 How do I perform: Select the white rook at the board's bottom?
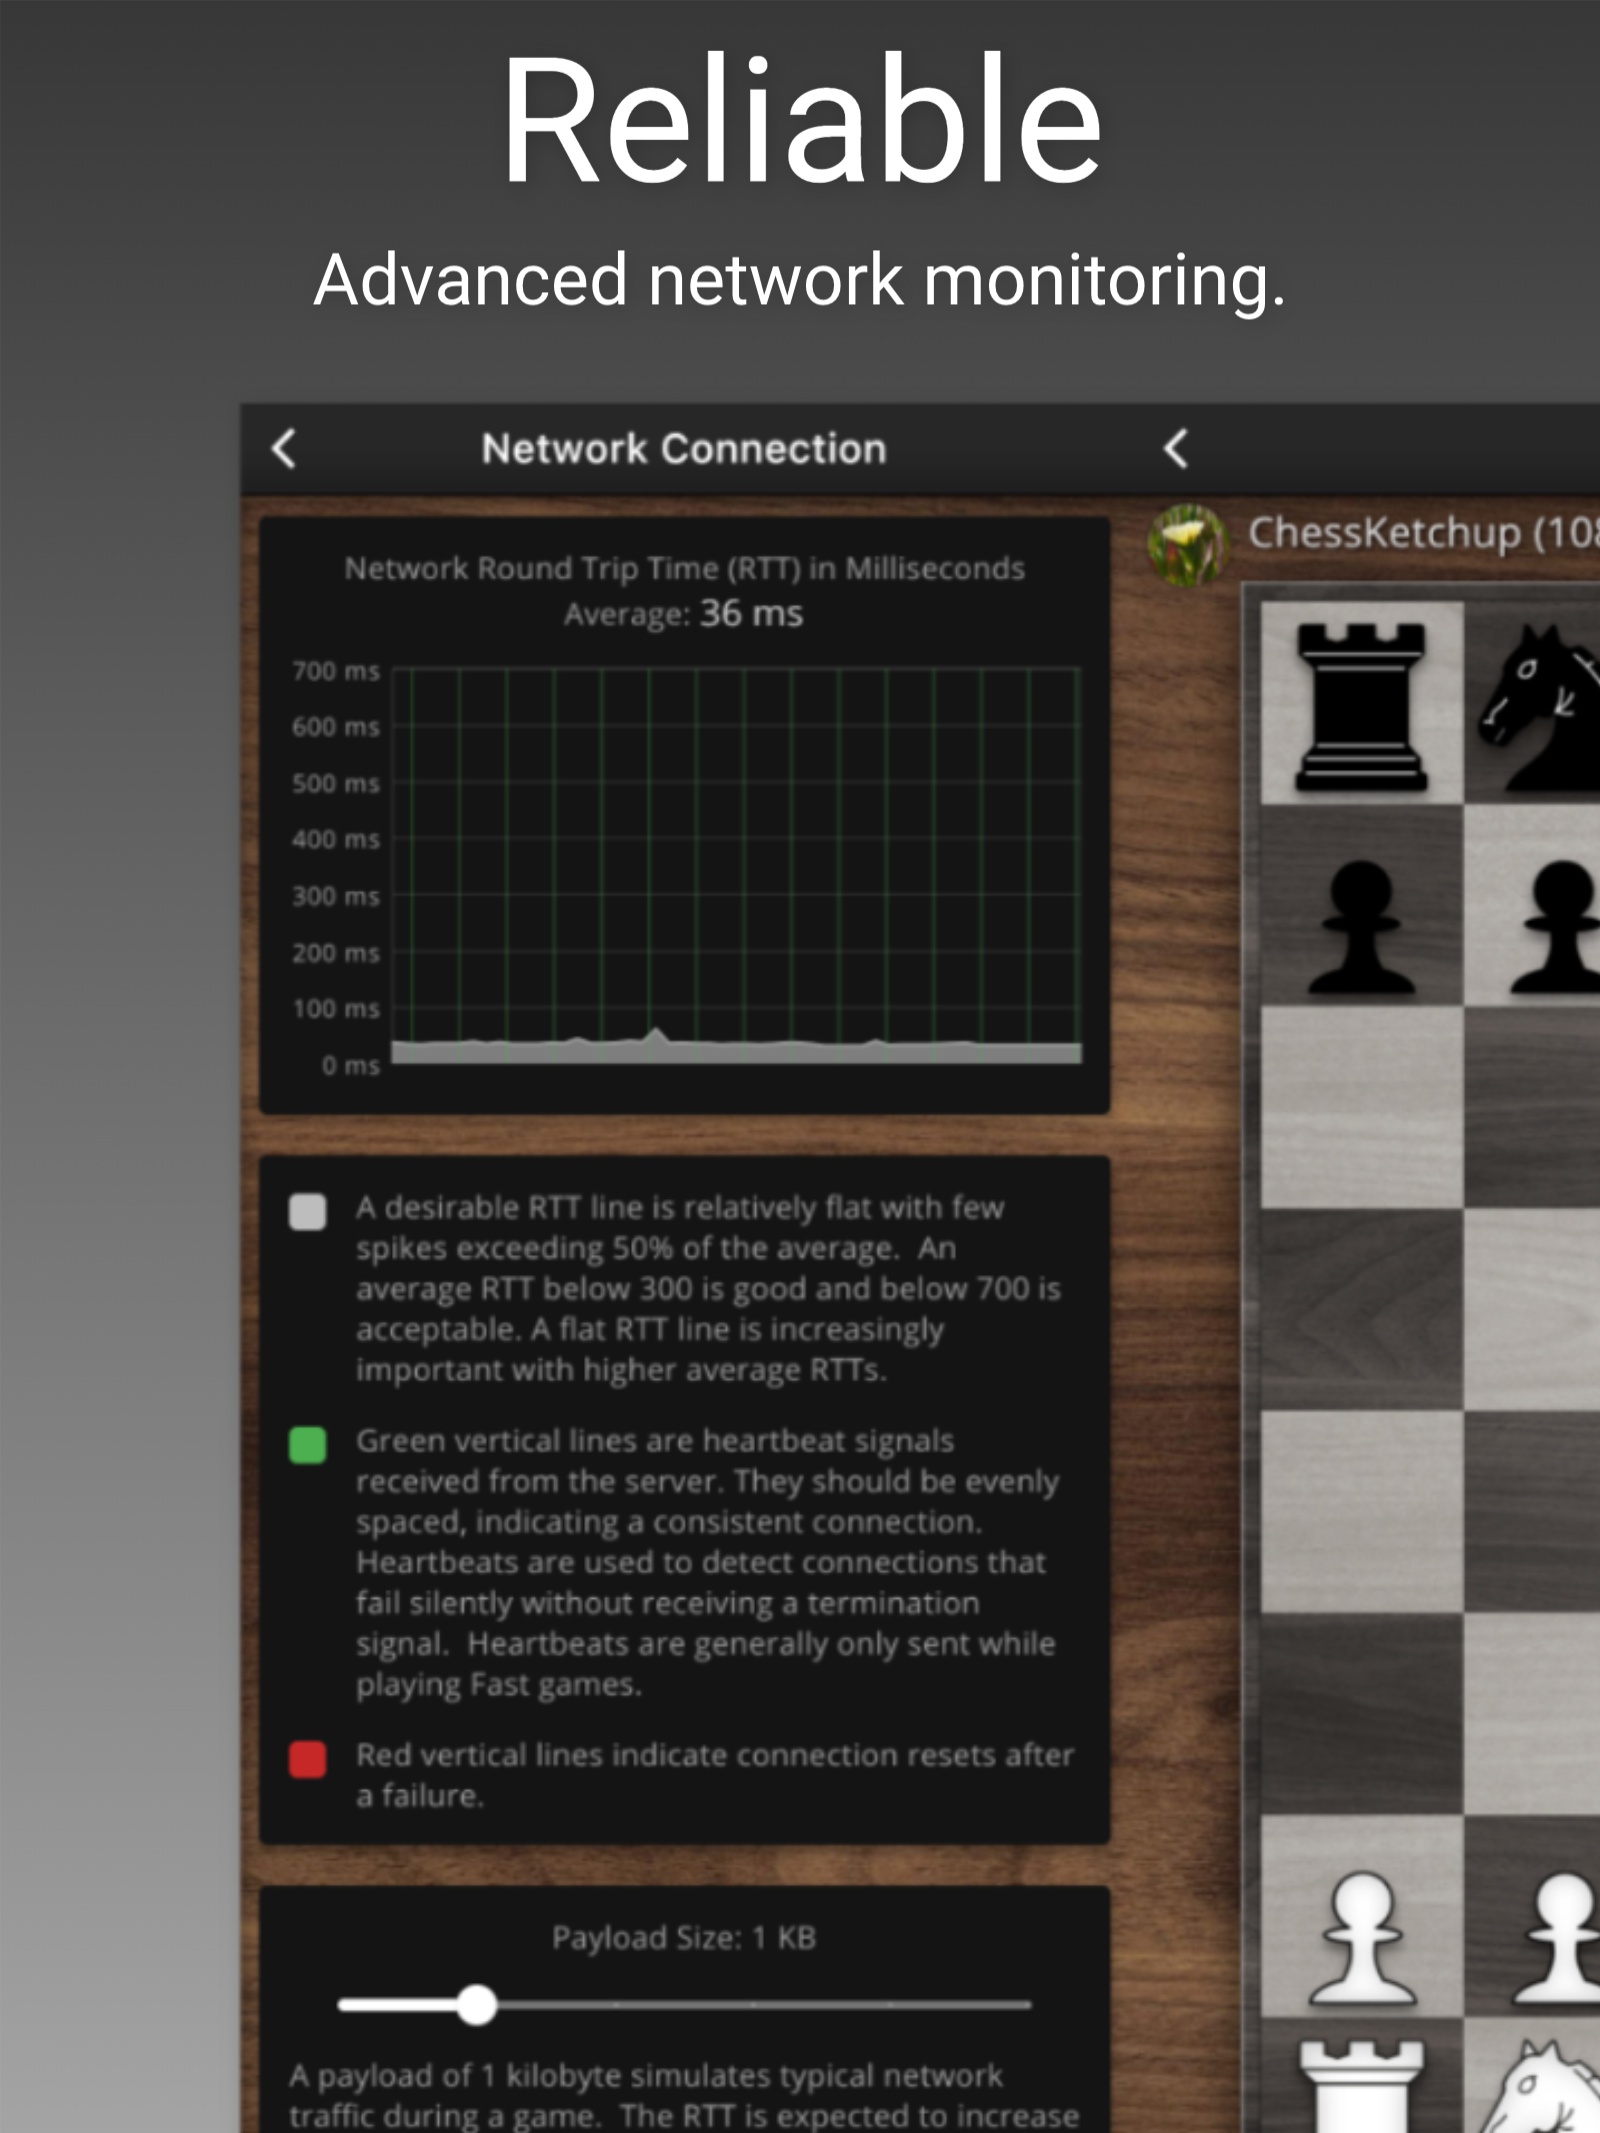1361,2087
